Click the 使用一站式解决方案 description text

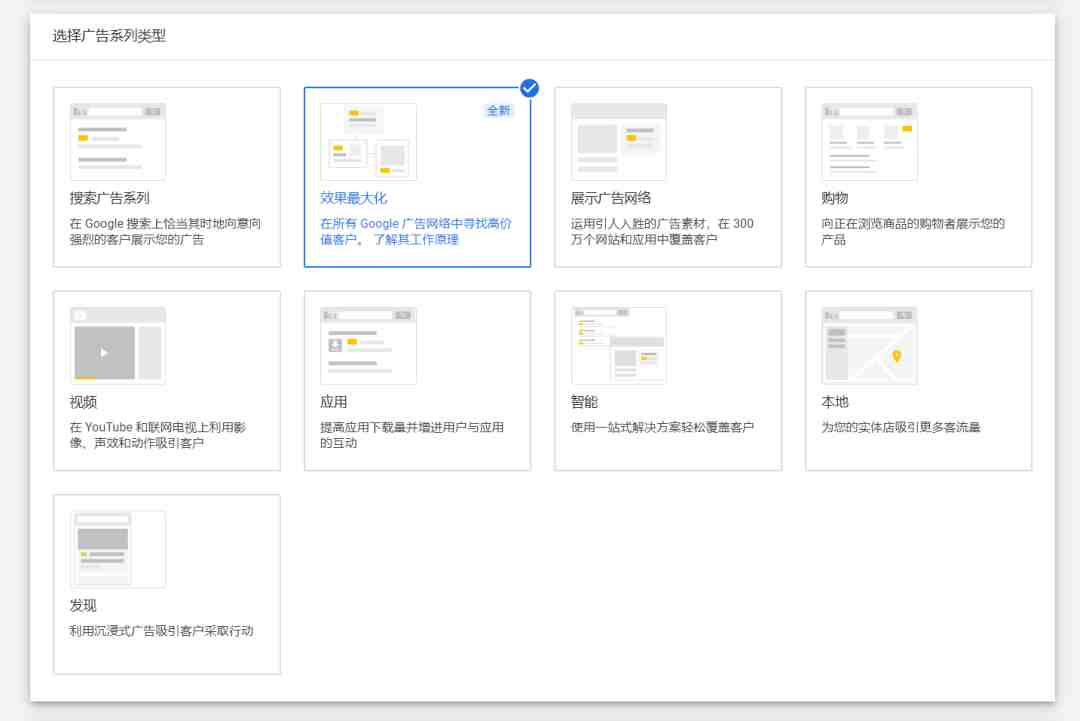pyautogui.click(x=662, y=427)
